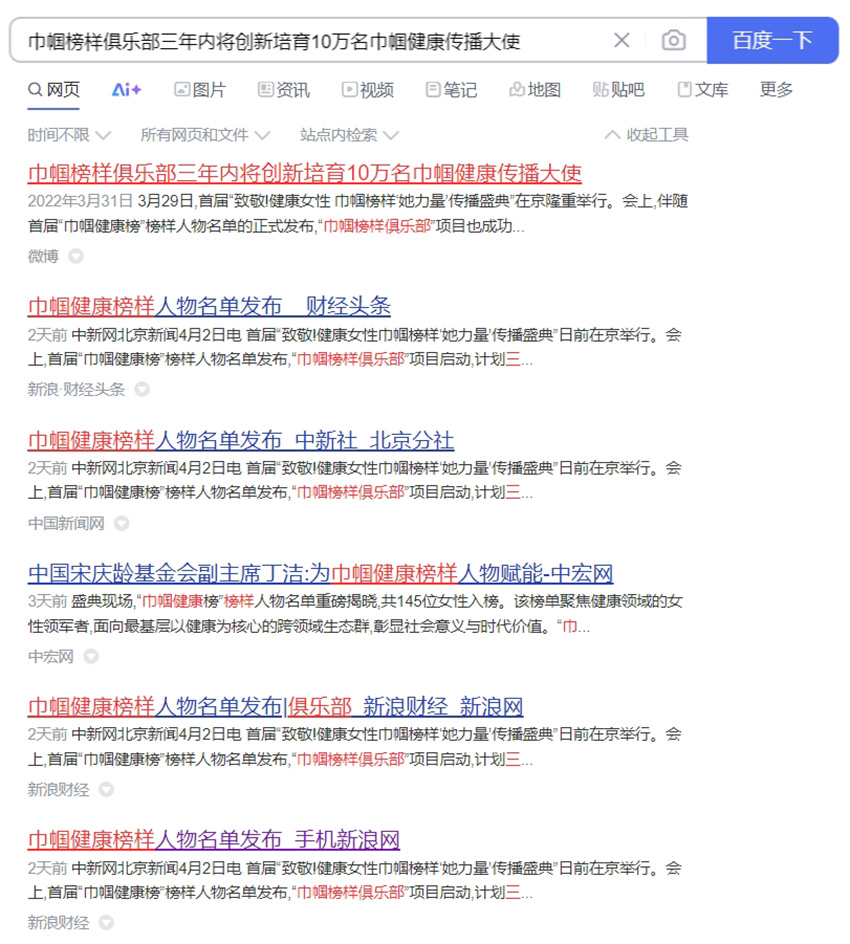
Task: Click the dropdown icon beside 新浪·财经头条 source
Action: pyautogui.click(x=142, y=390)
